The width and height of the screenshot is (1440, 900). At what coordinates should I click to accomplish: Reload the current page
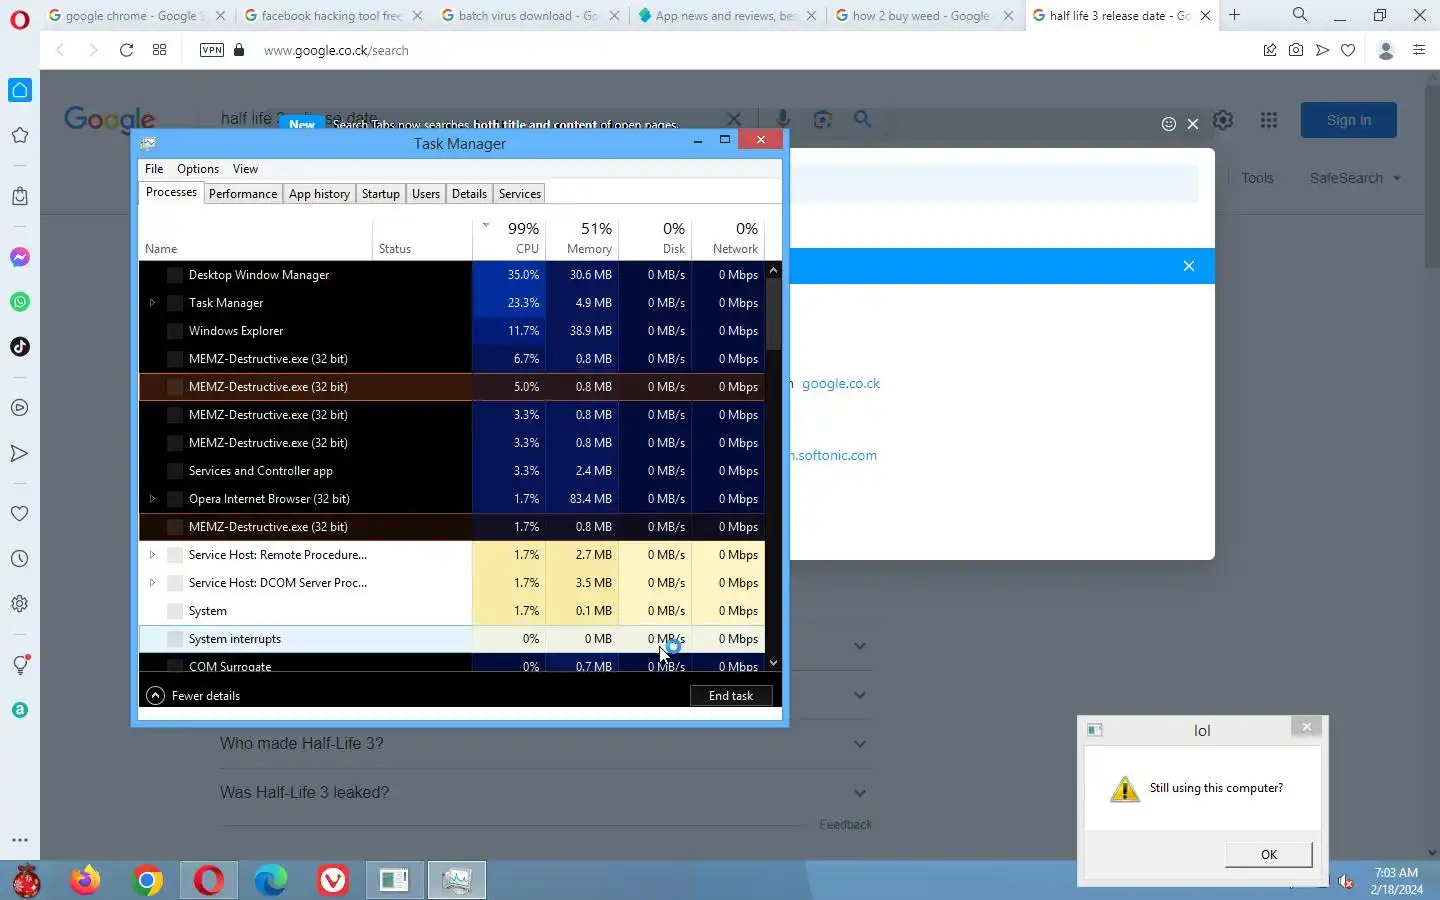coord(126,50)
